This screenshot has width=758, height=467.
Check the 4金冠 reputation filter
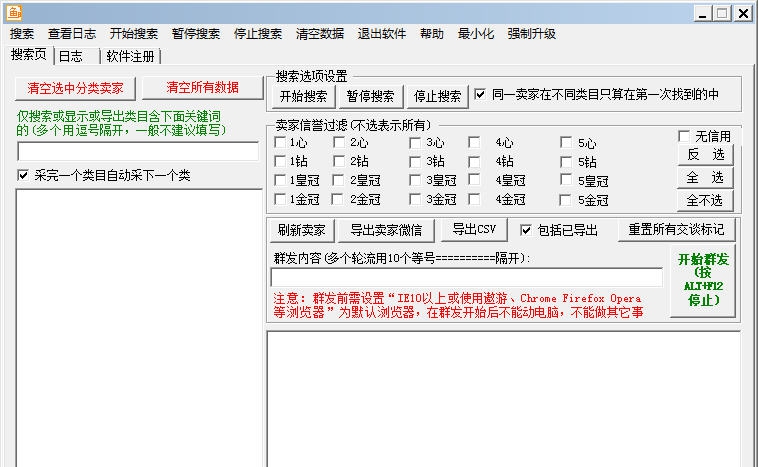474,199
